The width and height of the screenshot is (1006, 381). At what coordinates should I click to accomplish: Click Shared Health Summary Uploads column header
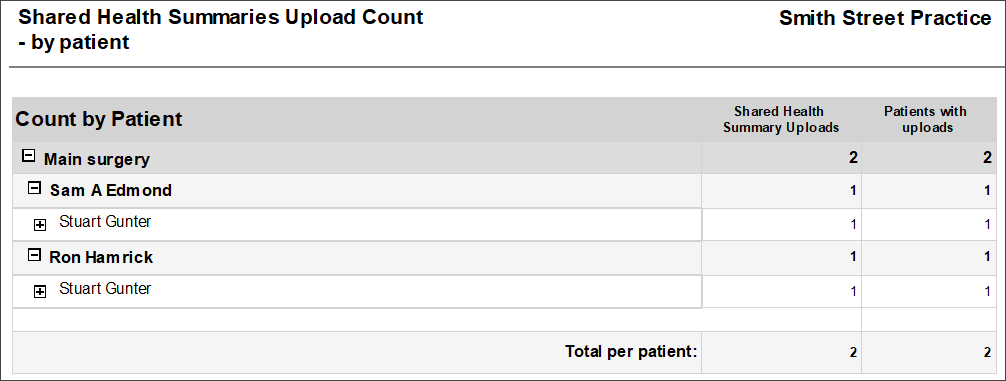[781, 119]
